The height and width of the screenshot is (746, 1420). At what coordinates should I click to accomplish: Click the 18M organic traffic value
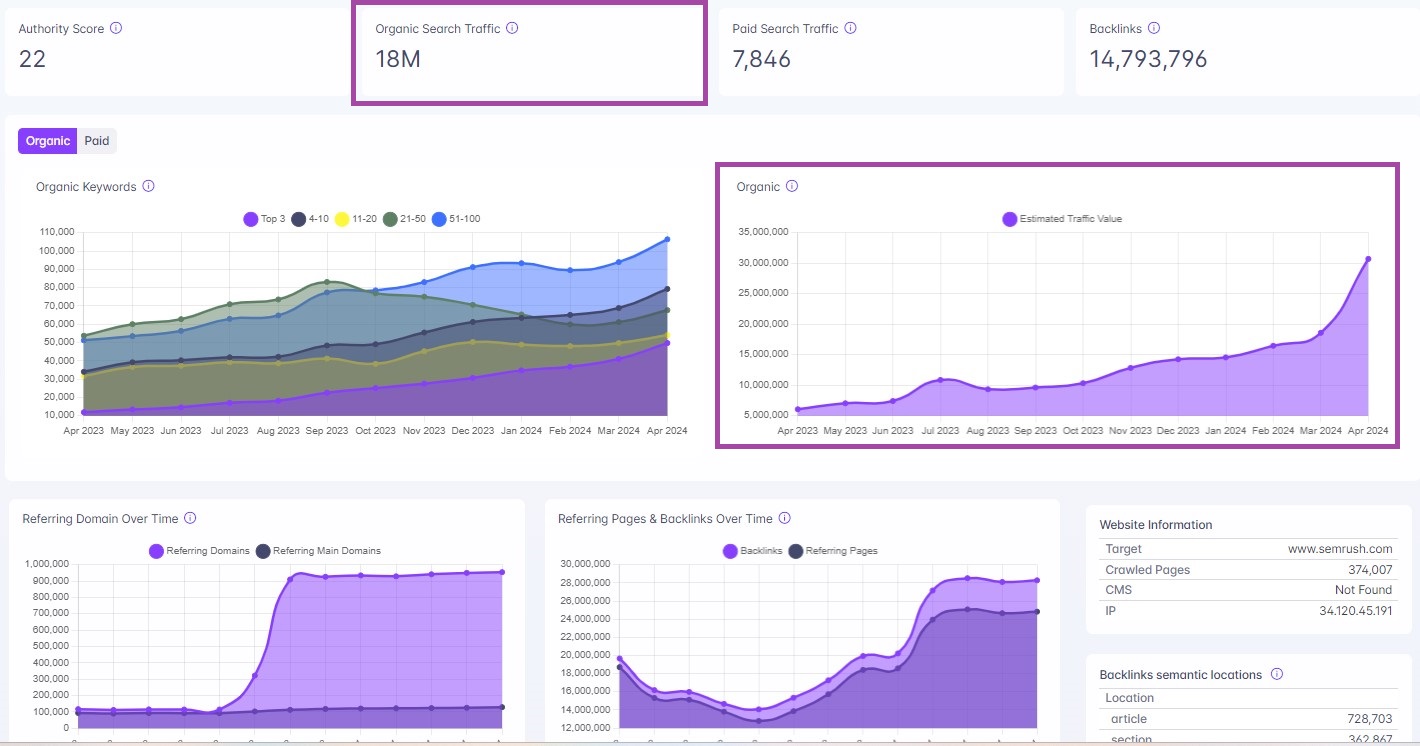[x=398, y=59]
